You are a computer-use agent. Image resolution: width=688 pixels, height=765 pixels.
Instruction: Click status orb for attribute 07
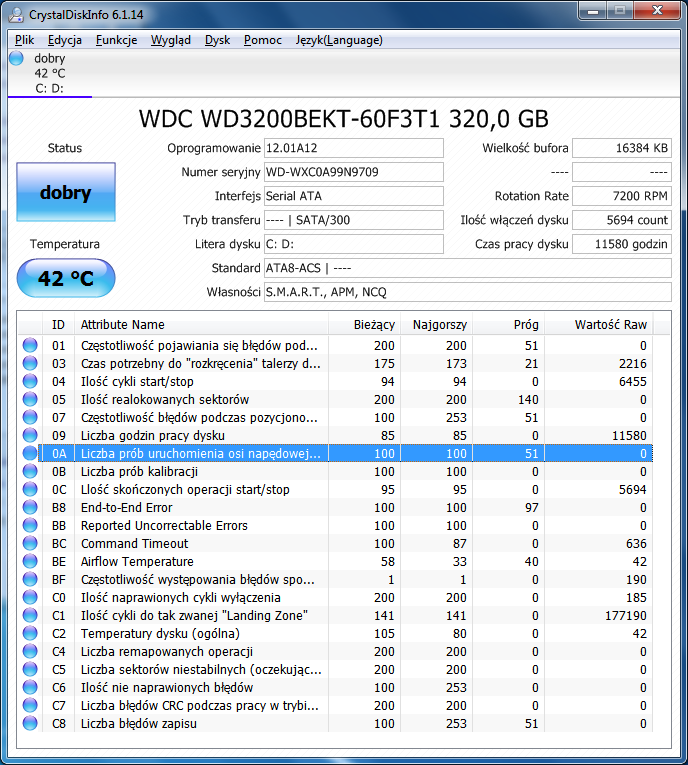coord(30,417)
